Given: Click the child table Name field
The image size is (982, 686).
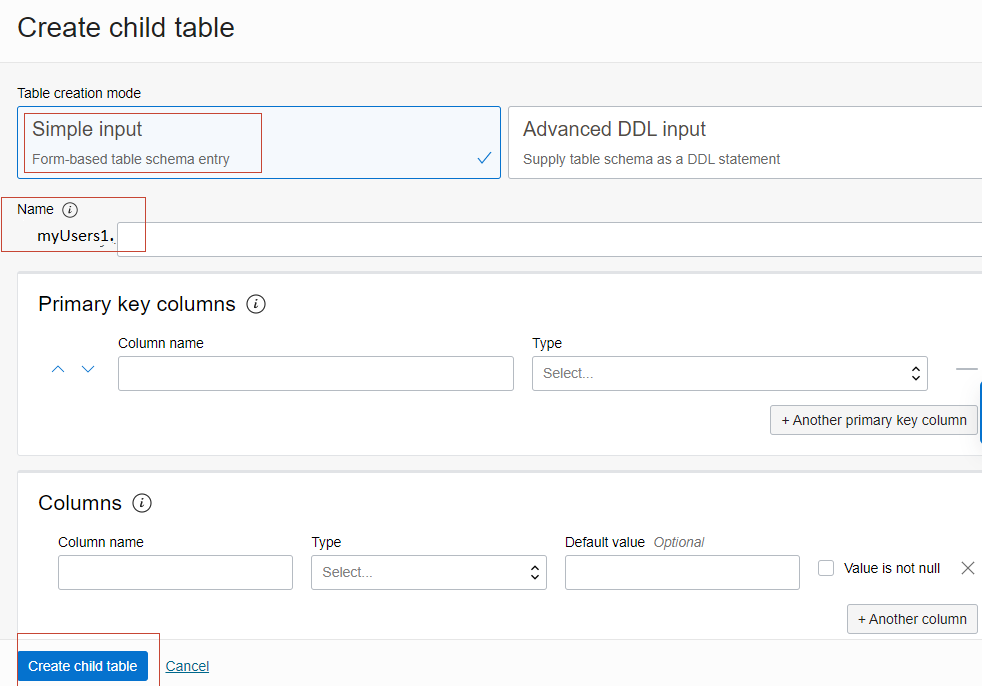Looking at the screenshot, I should (x=548, y=240).
